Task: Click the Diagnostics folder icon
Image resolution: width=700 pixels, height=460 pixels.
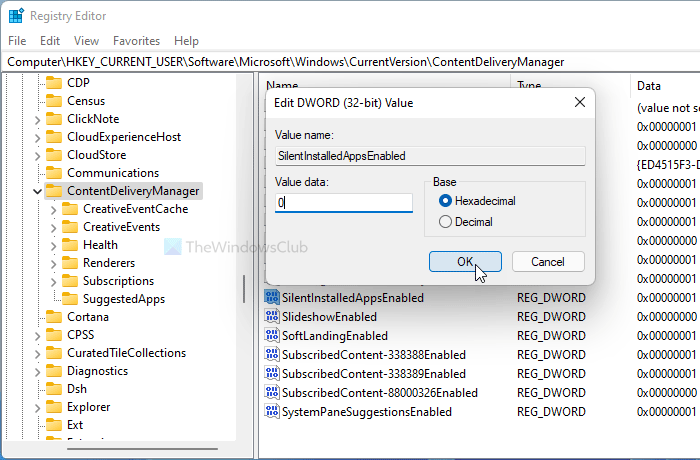Action: 53,371
